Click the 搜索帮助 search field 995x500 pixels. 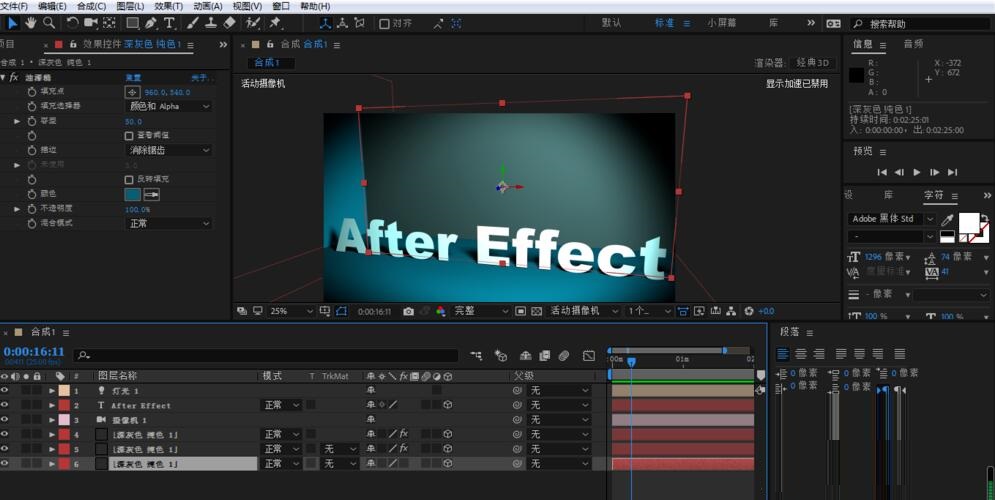point(922,24)
